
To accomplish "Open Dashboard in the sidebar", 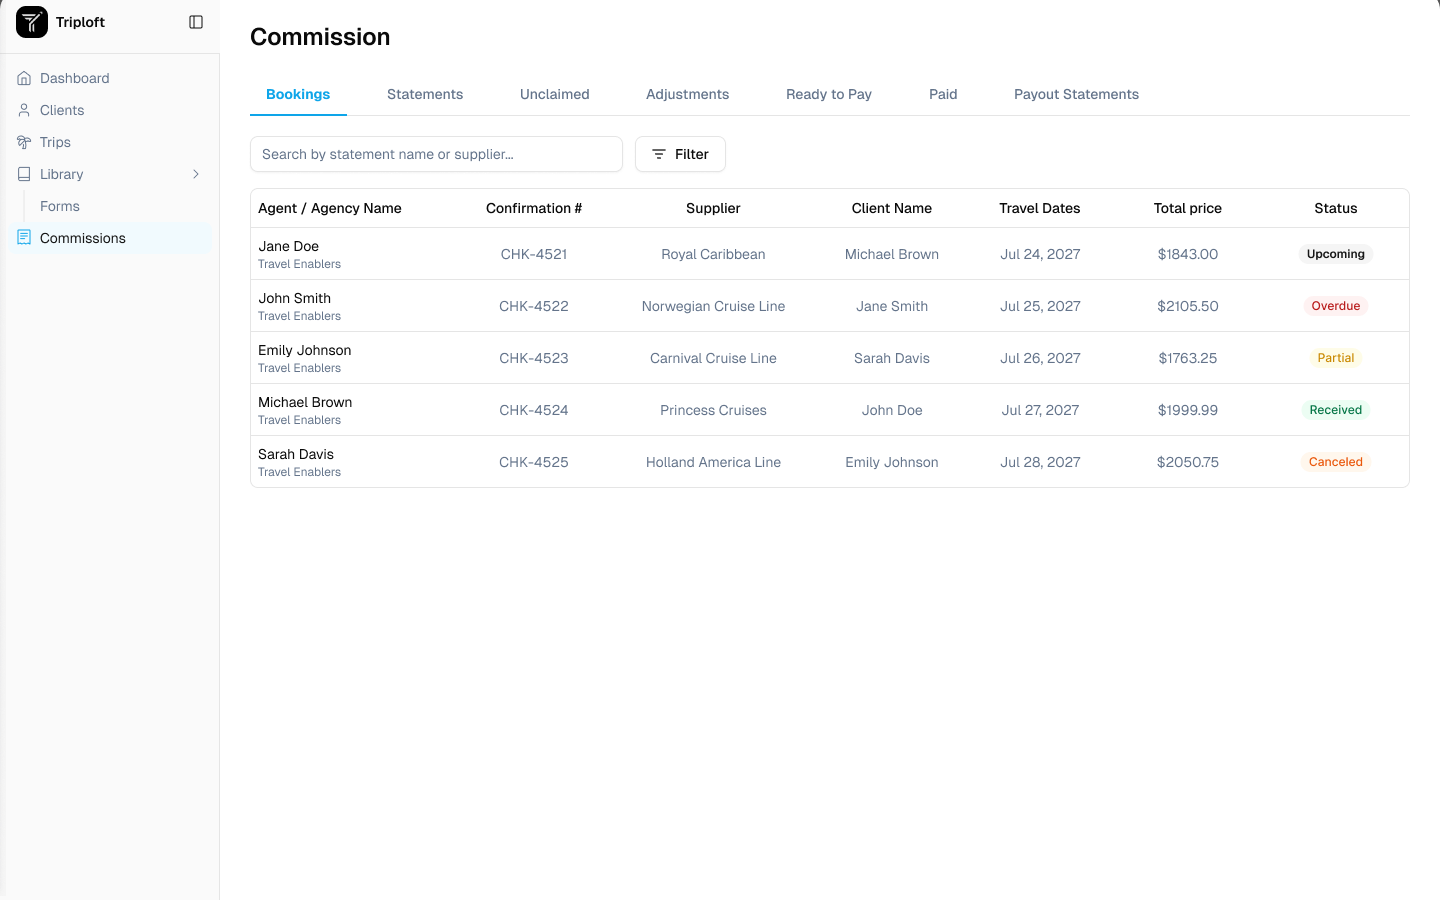I will point(110,78).
